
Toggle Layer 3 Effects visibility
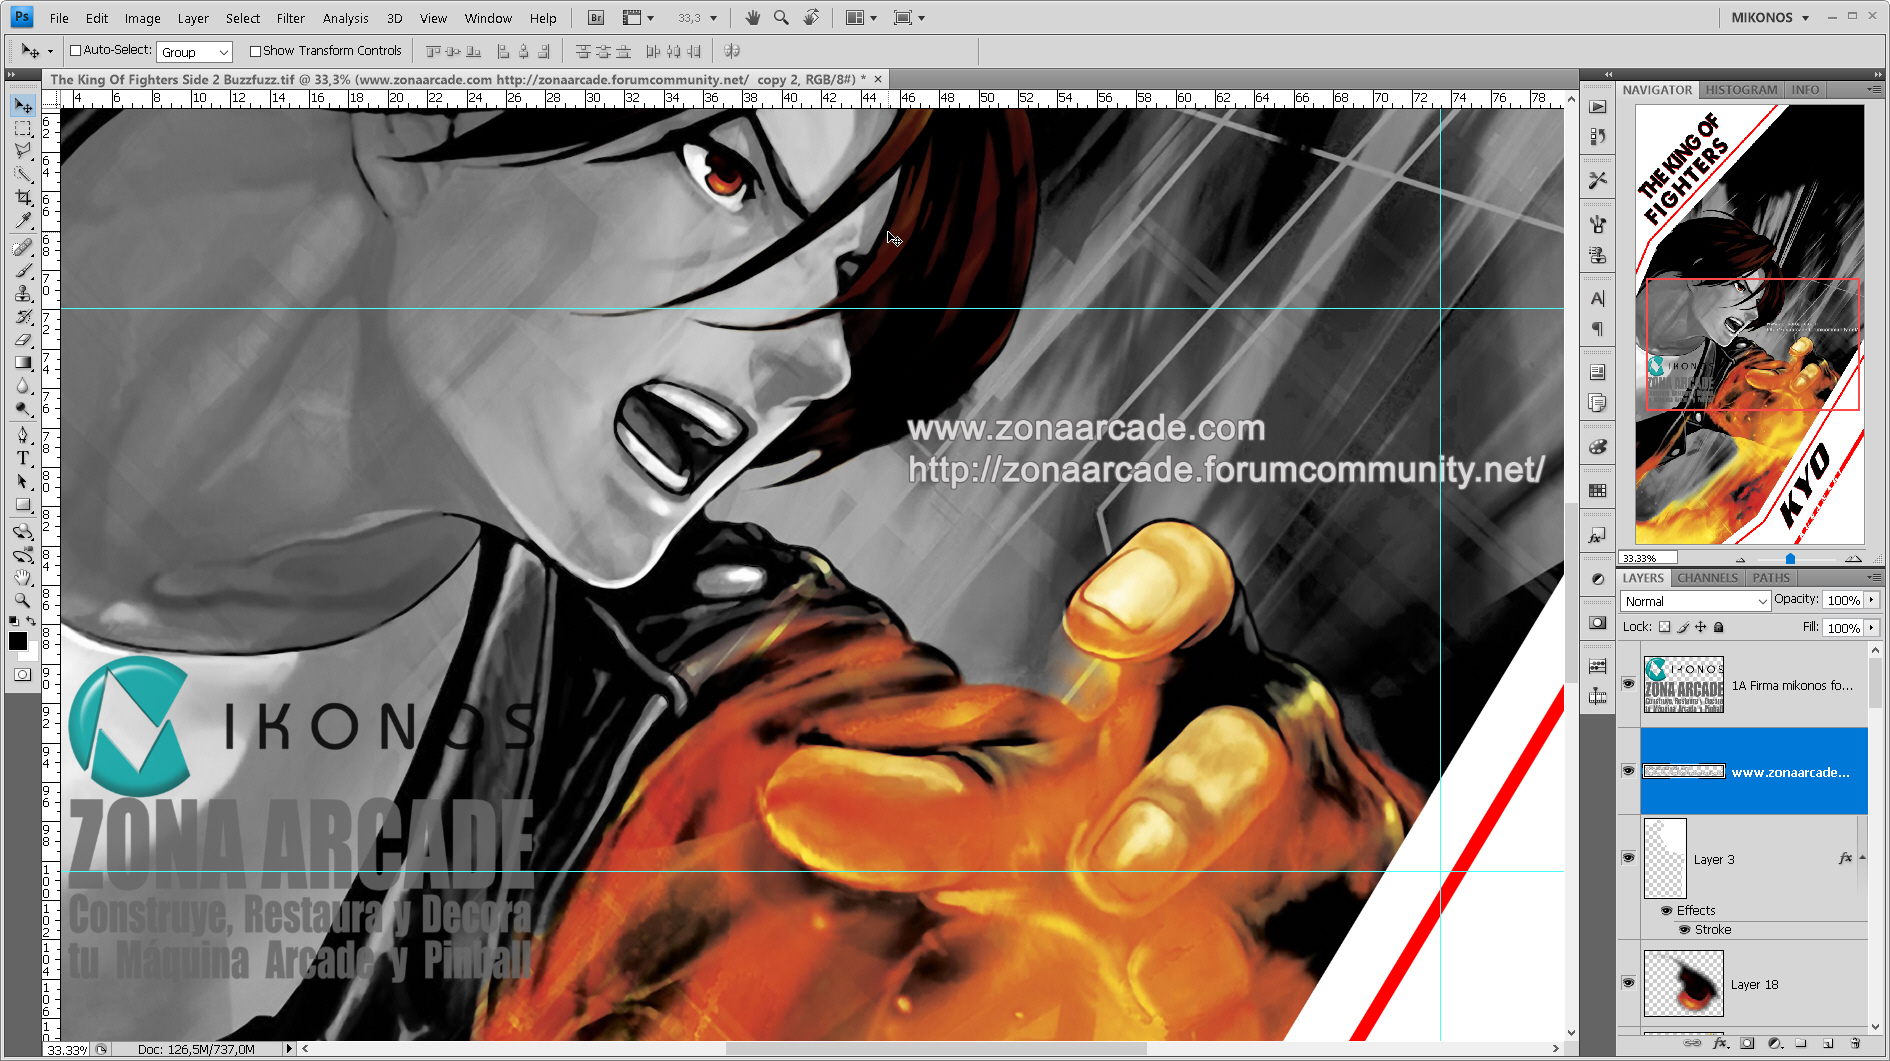1666,910
